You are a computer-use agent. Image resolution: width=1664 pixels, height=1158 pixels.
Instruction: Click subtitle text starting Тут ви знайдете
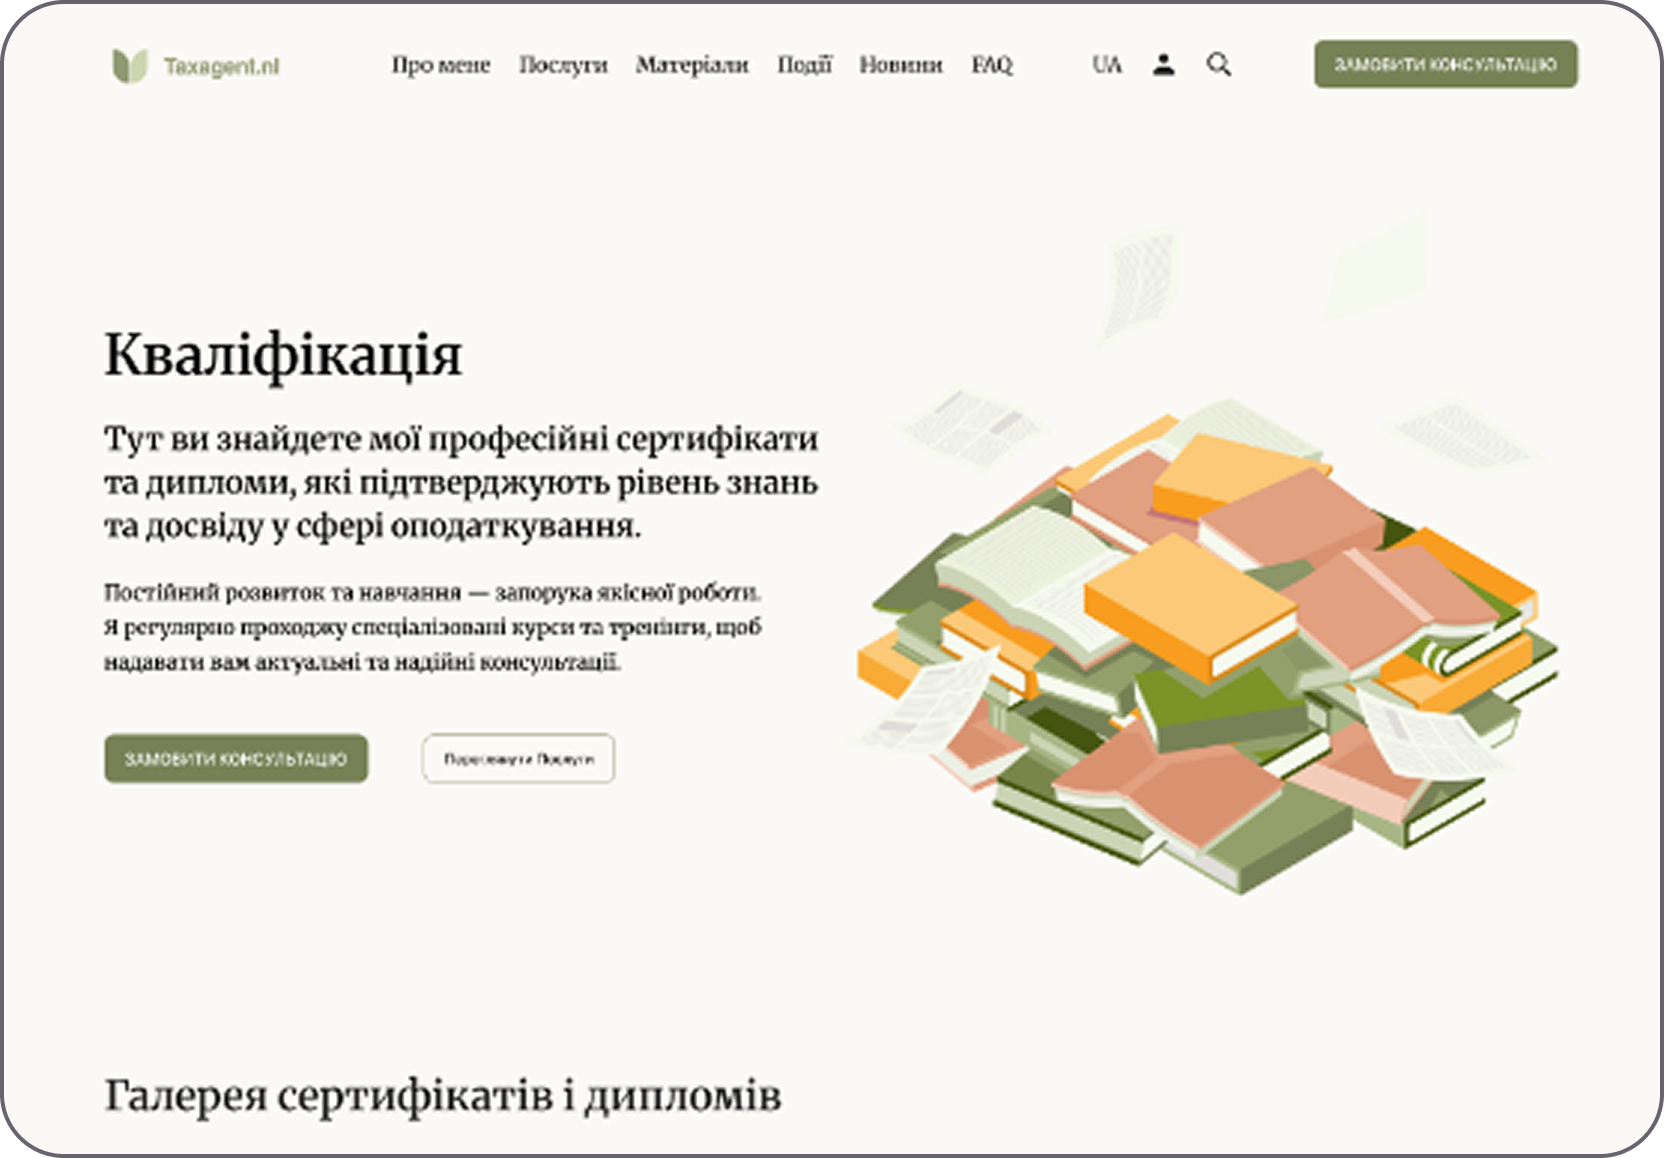coord(461,482)
